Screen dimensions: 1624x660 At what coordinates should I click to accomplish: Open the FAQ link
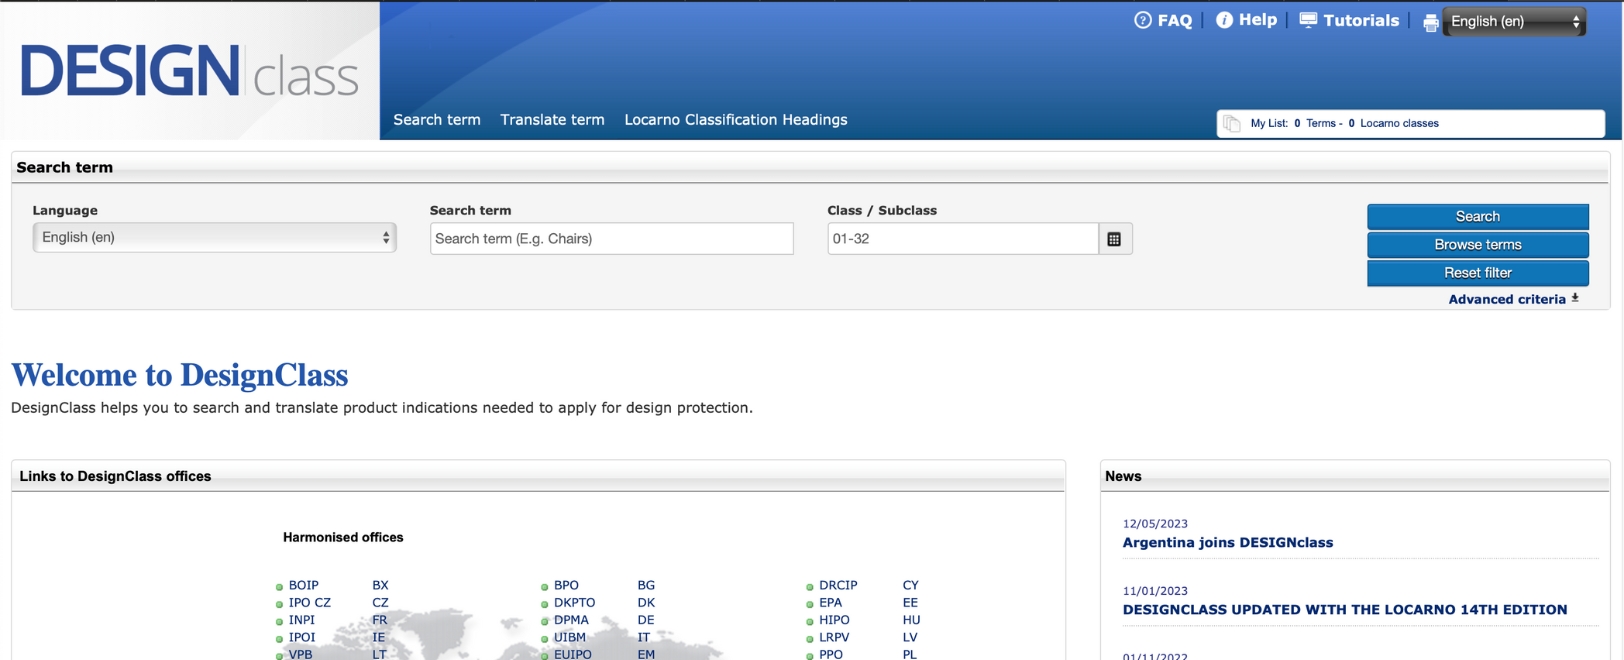coord(1175,20)
